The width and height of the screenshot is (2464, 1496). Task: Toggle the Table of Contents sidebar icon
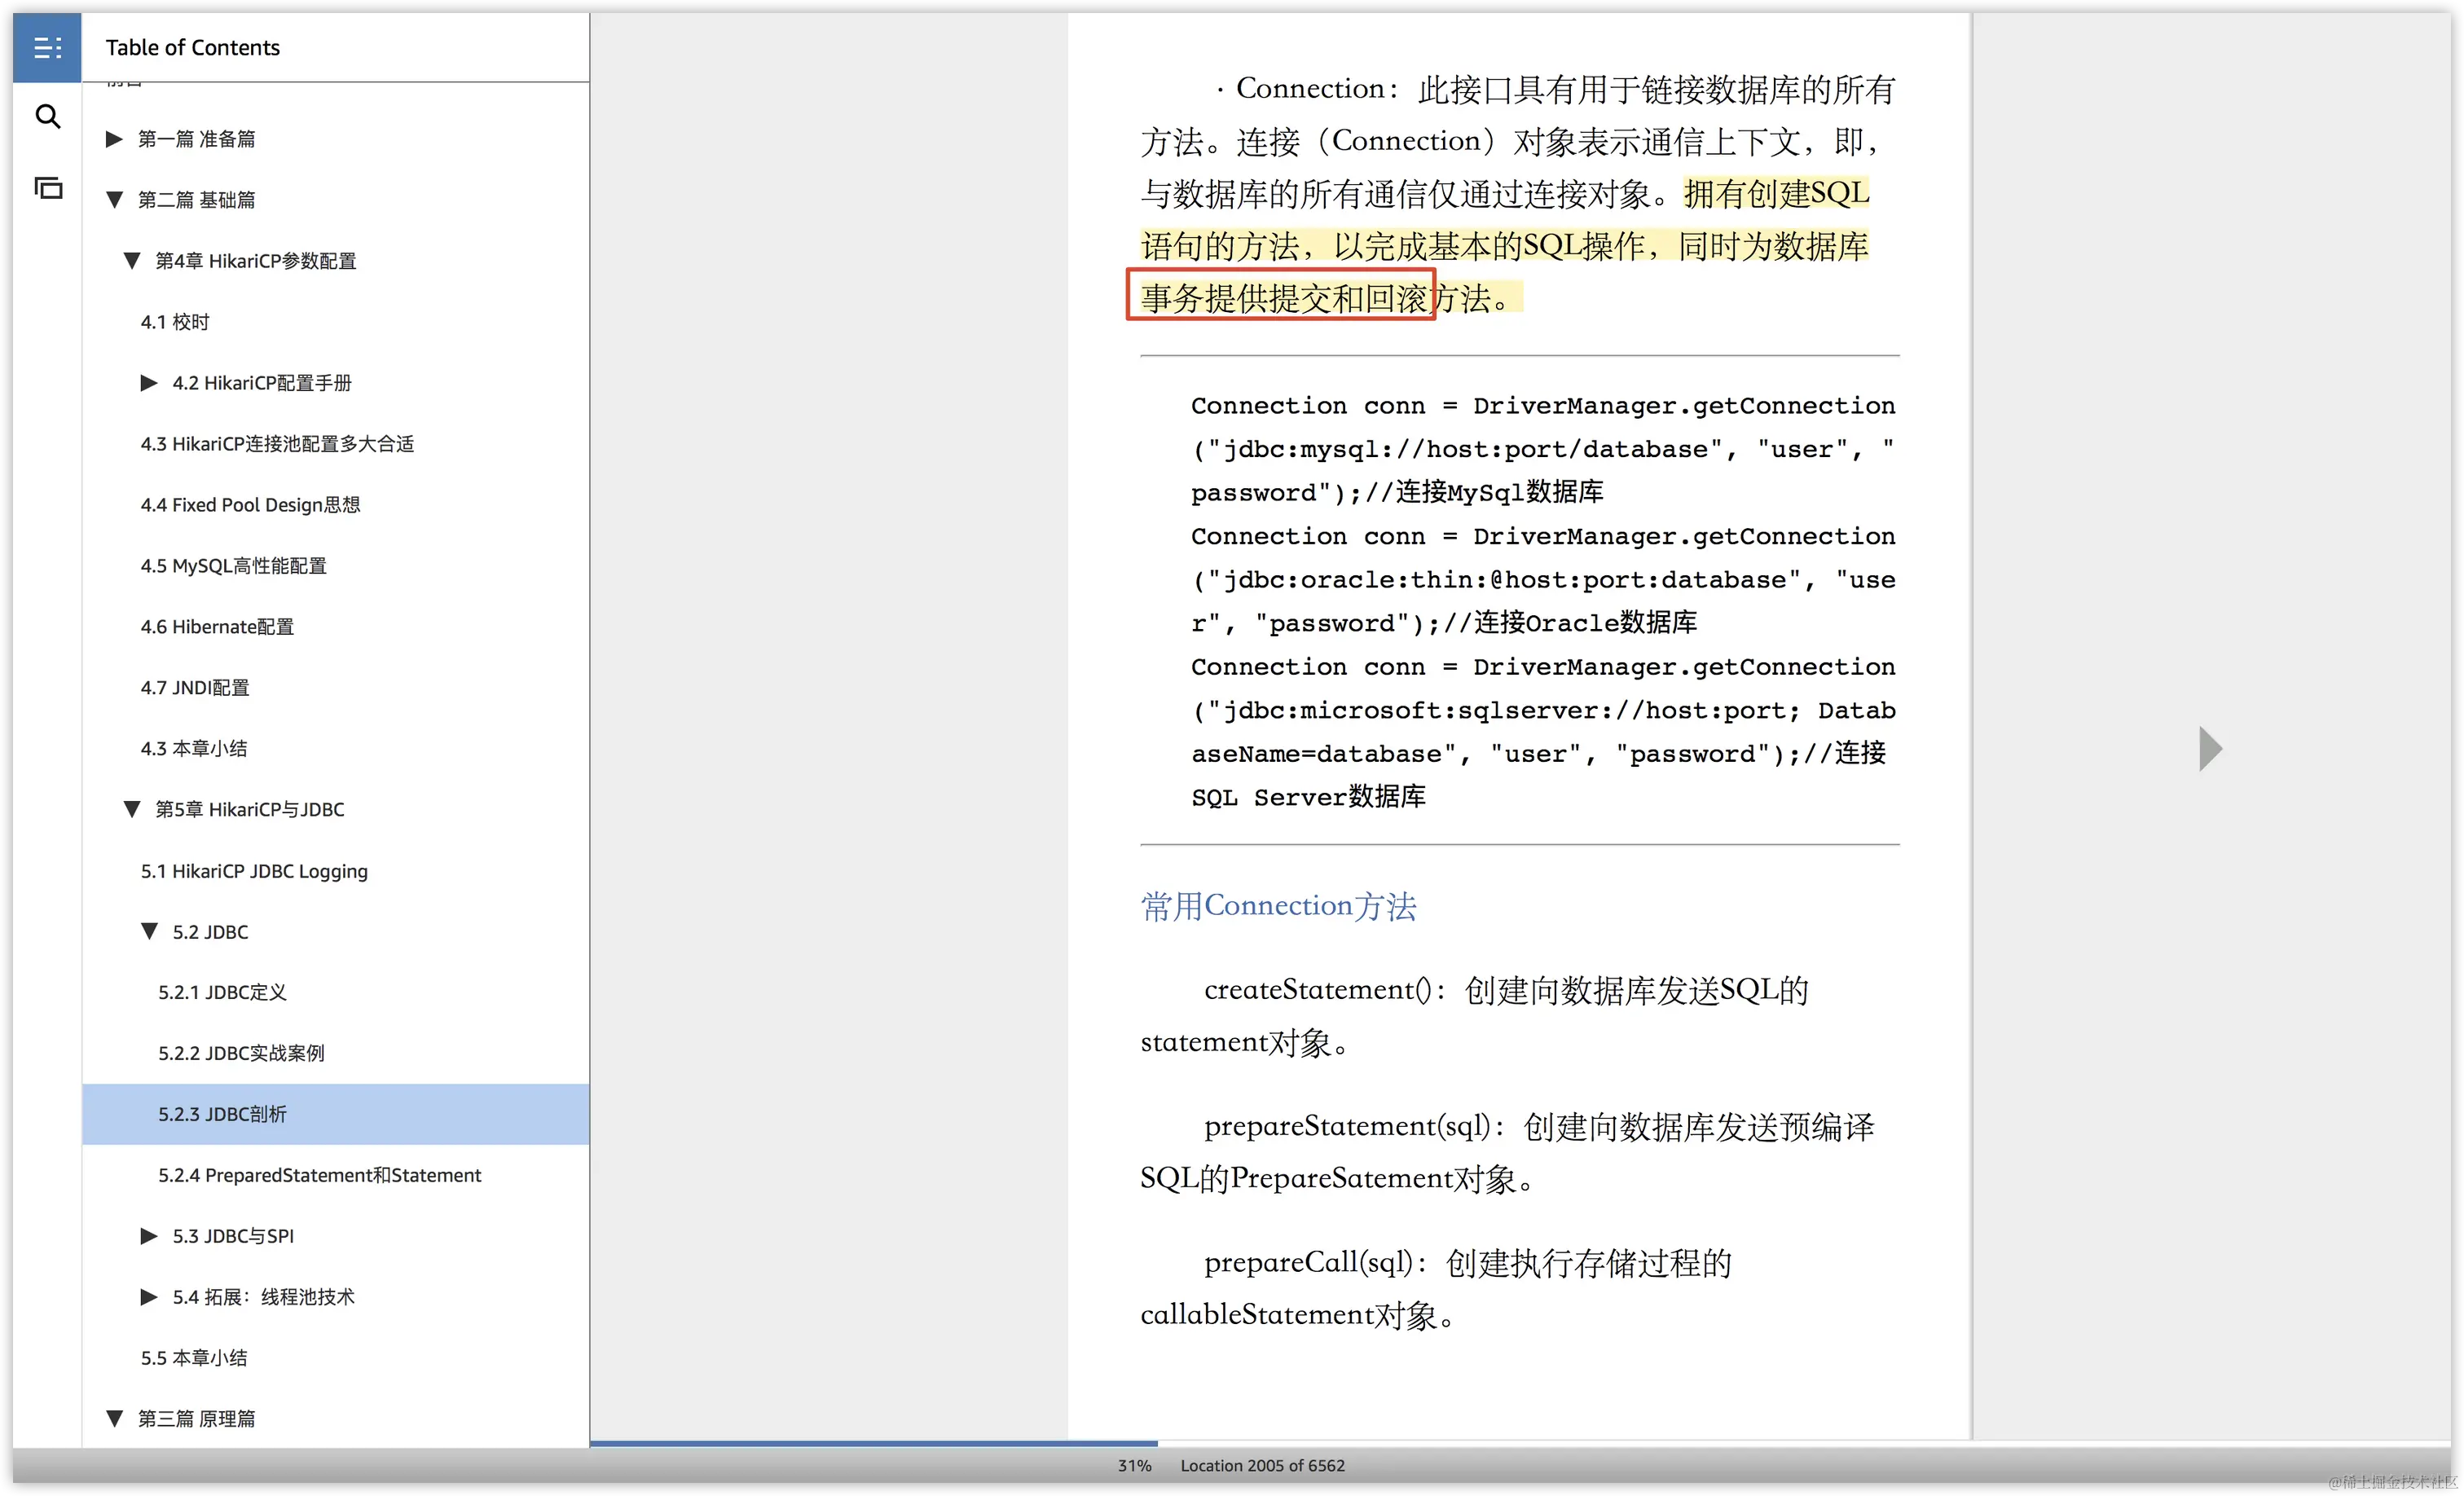point(47,47)
